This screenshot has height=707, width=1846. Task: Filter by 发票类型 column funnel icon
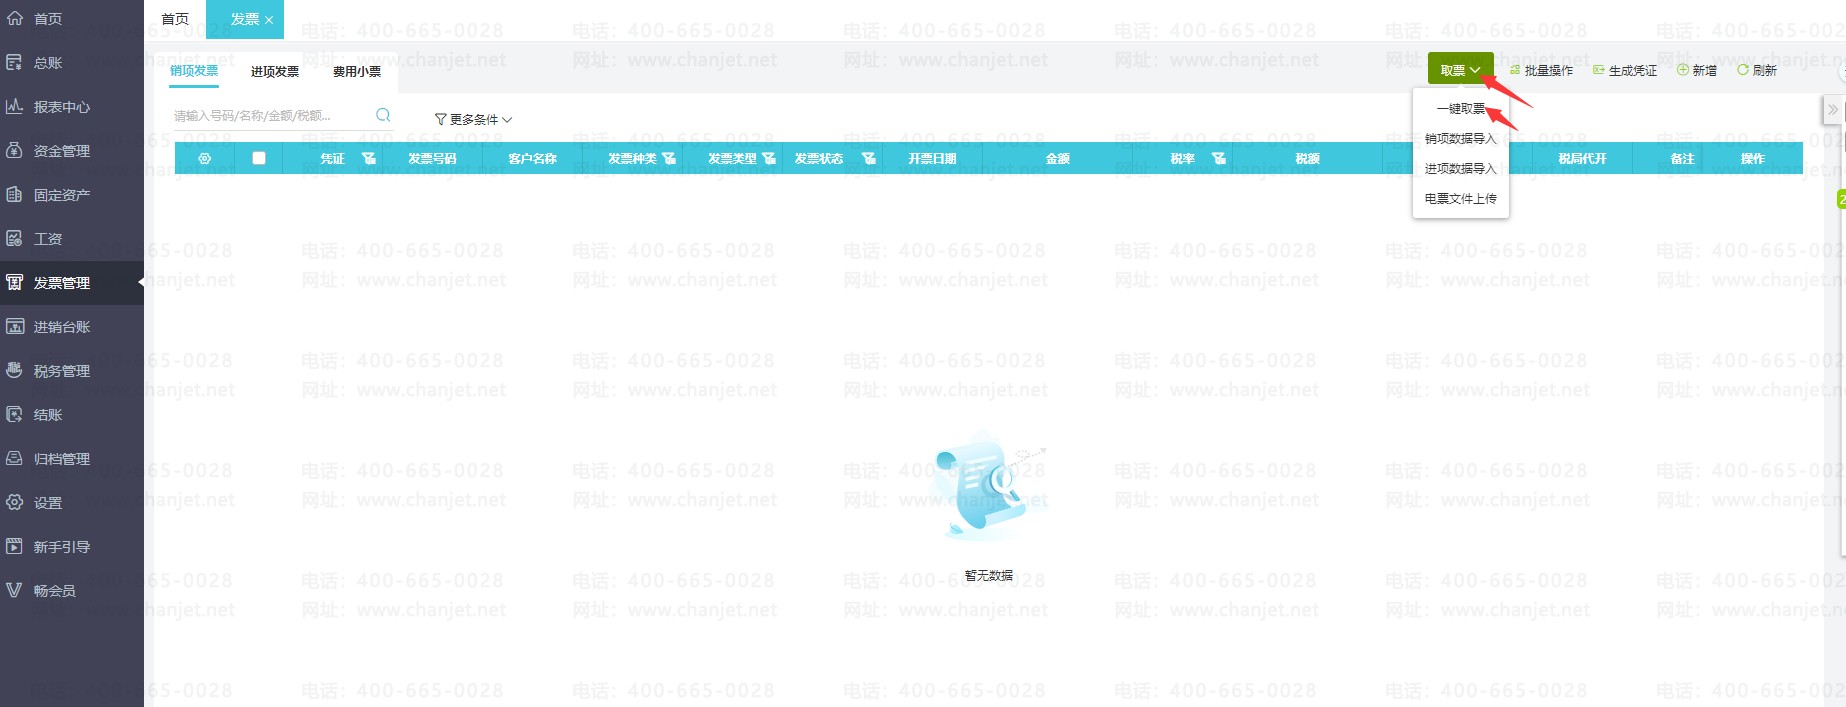(769, 158)
